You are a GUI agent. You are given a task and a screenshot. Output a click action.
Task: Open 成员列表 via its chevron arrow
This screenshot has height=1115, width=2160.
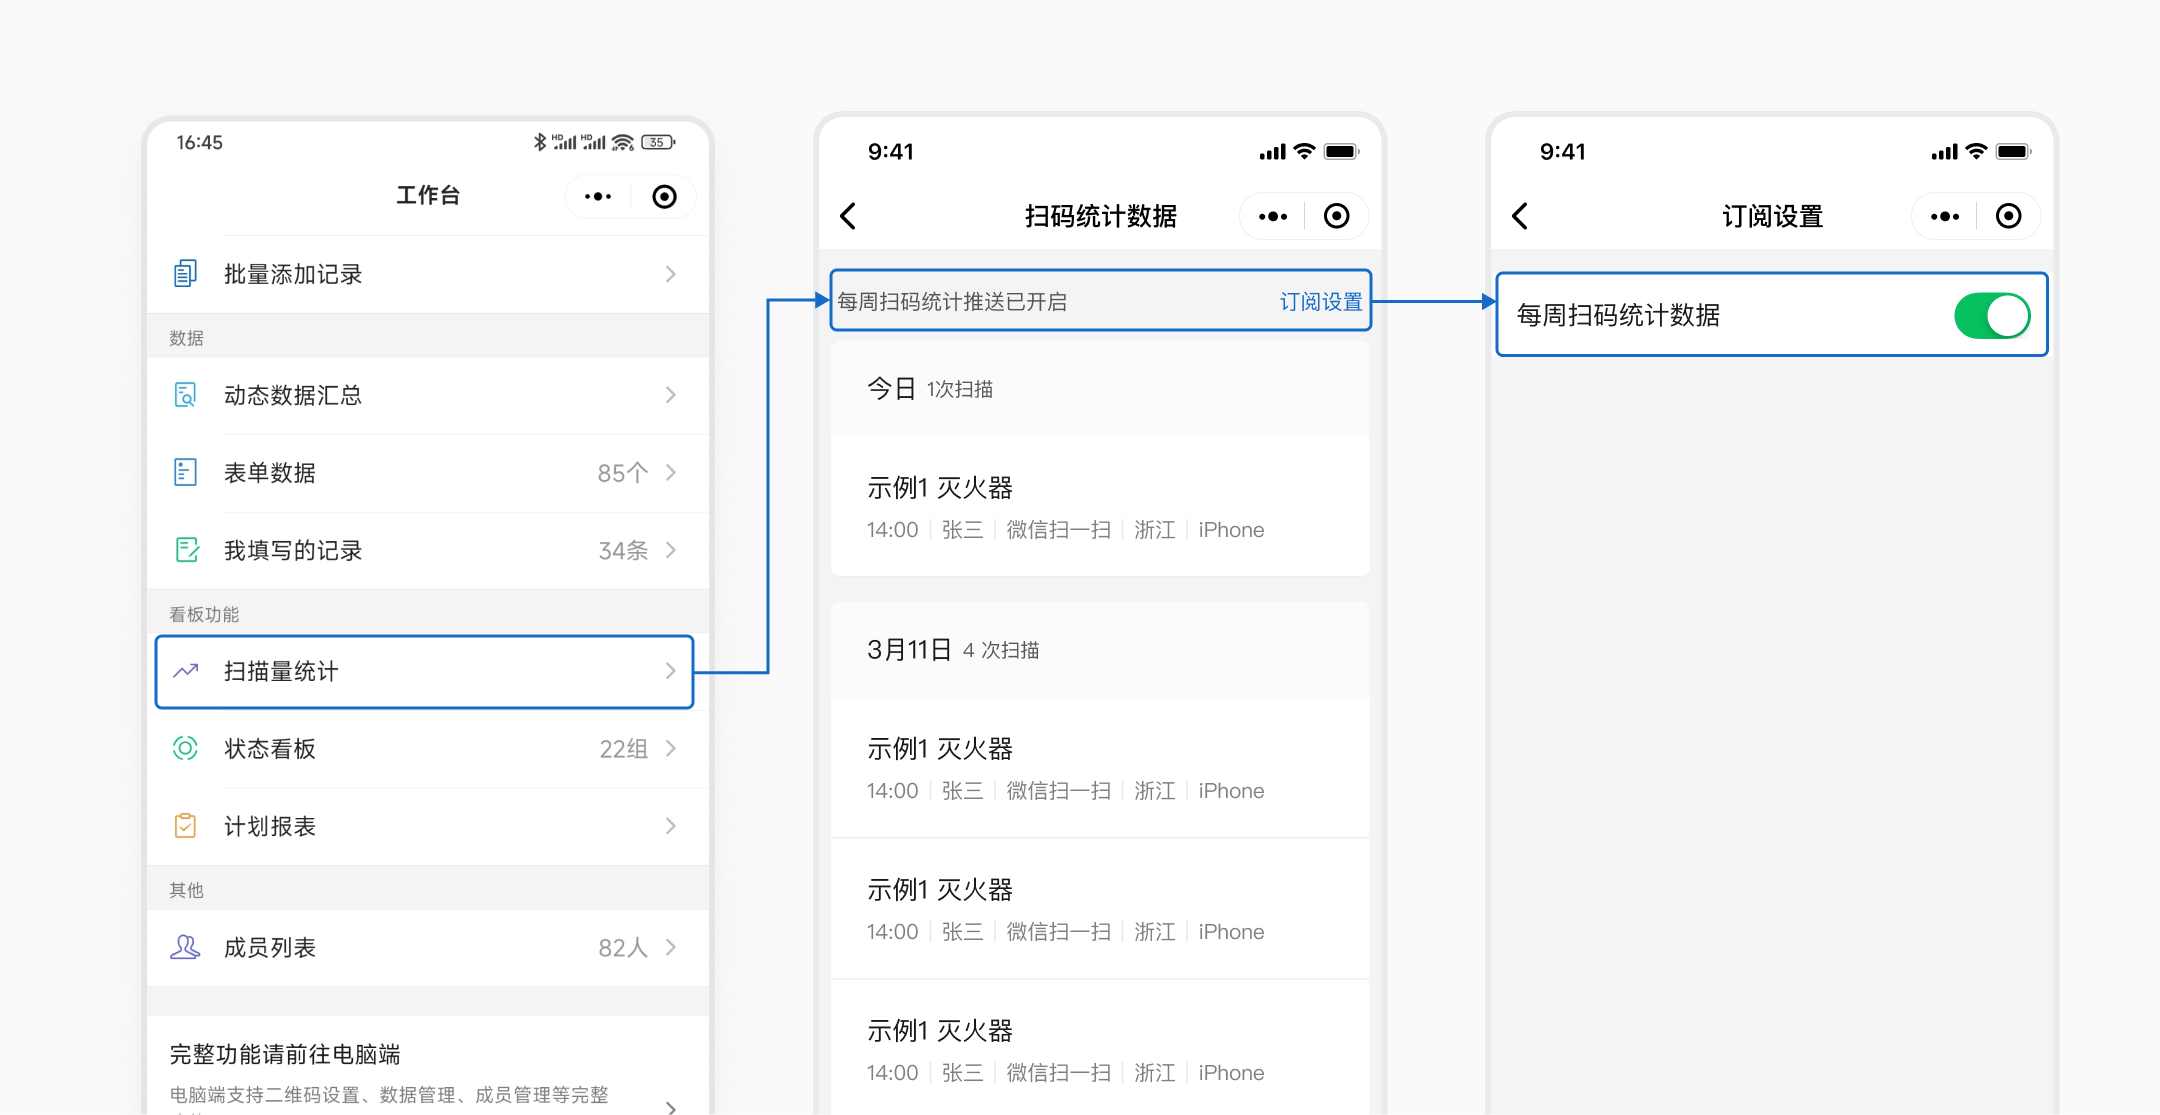coord(671,947)
